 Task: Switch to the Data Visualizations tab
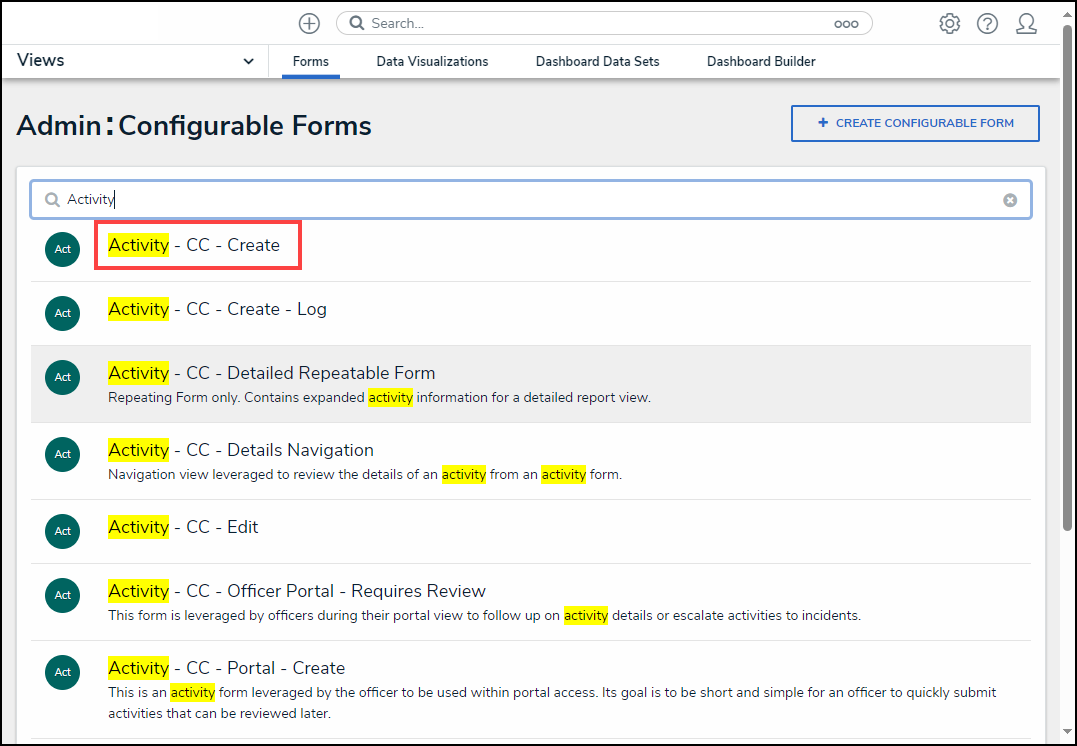pyautogui.click(x=432, y=61)
